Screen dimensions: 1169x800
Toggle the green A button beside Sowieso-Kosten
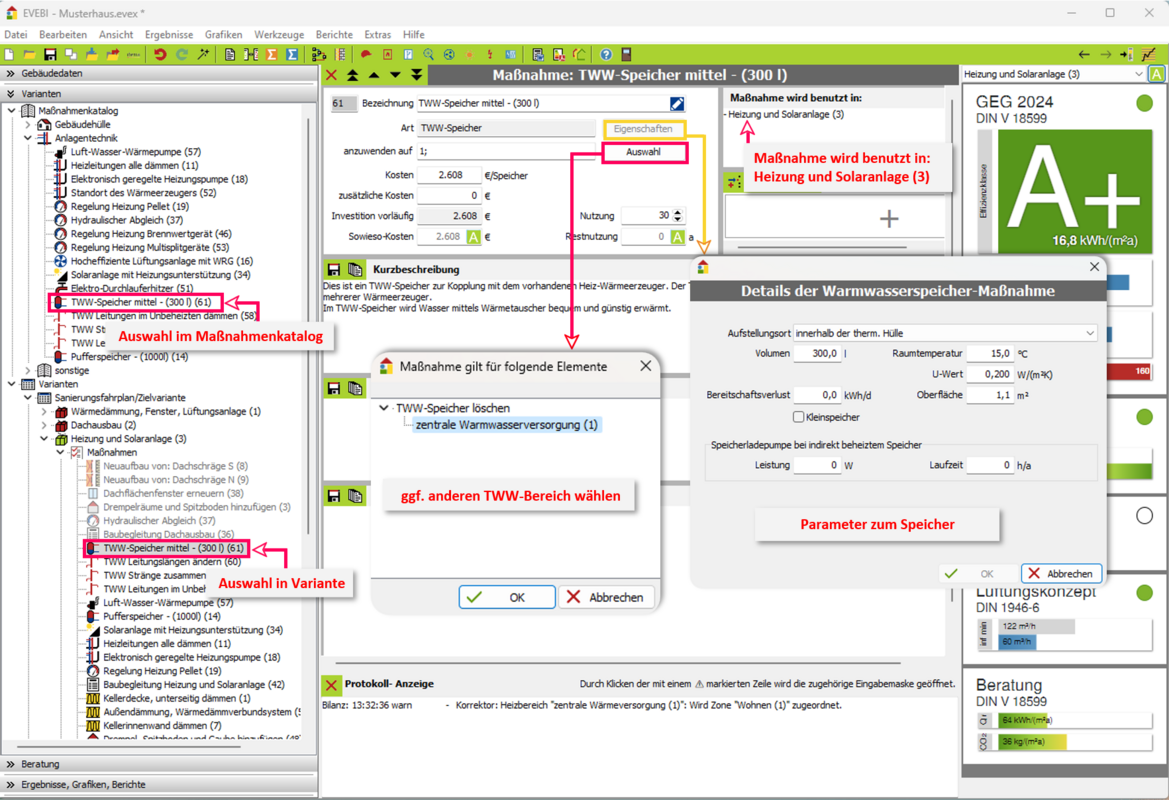coord(473,237)
